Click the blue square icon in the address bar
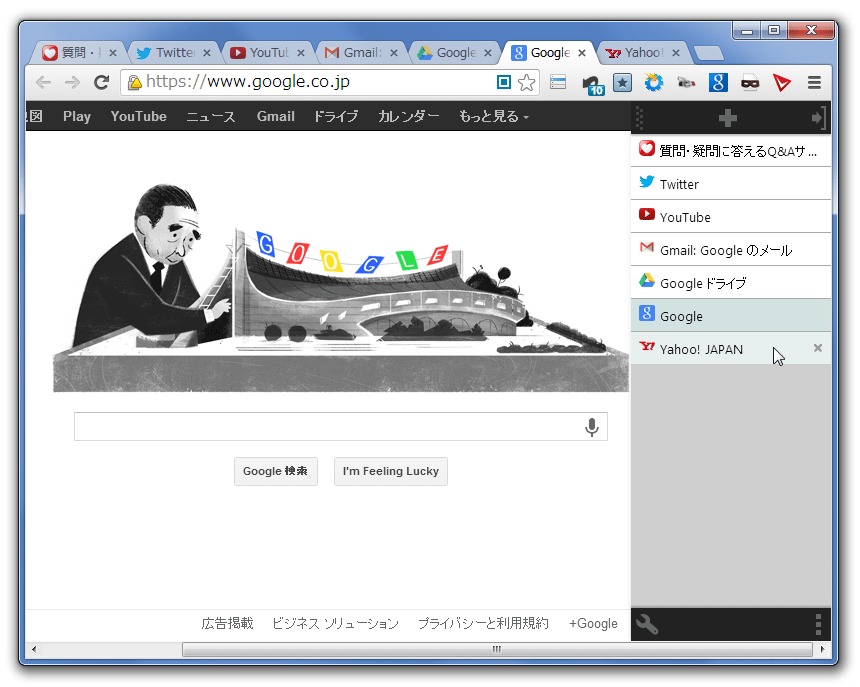This screenshot has width=860, height=687. click(503, 82)
